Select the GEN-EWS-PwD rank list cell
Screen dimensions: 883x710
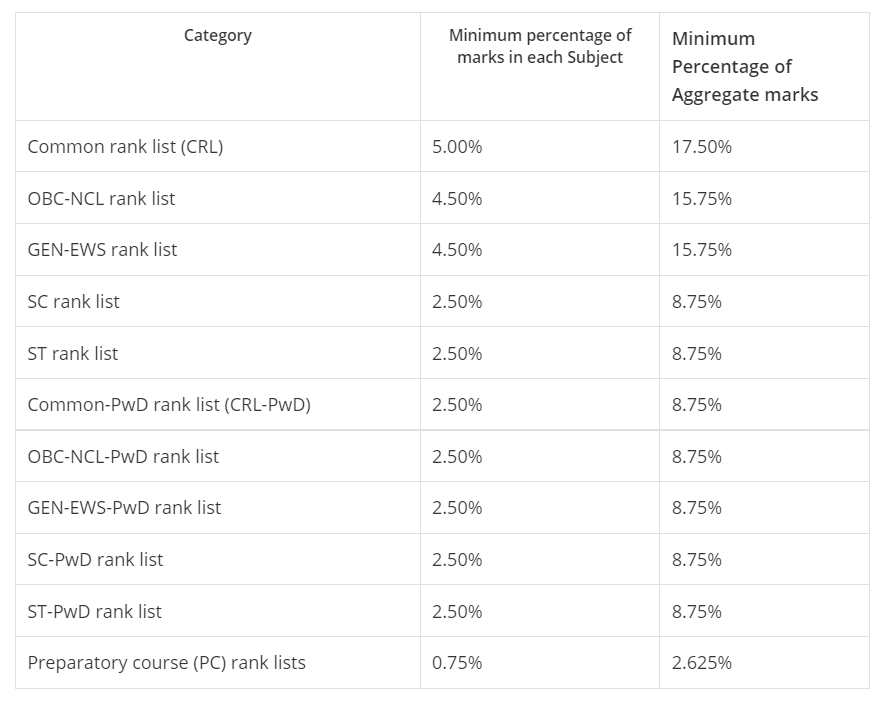point(124,508)
